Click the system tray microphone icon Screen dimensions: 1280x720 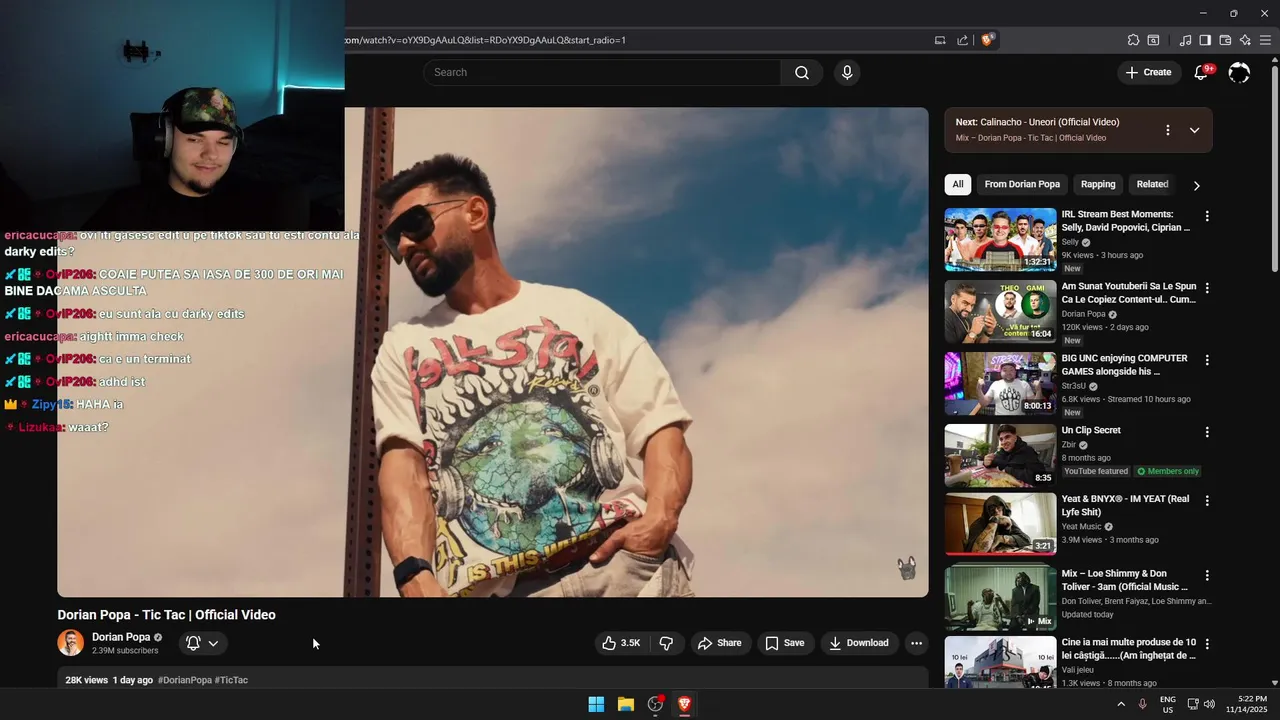(1142, 704)
